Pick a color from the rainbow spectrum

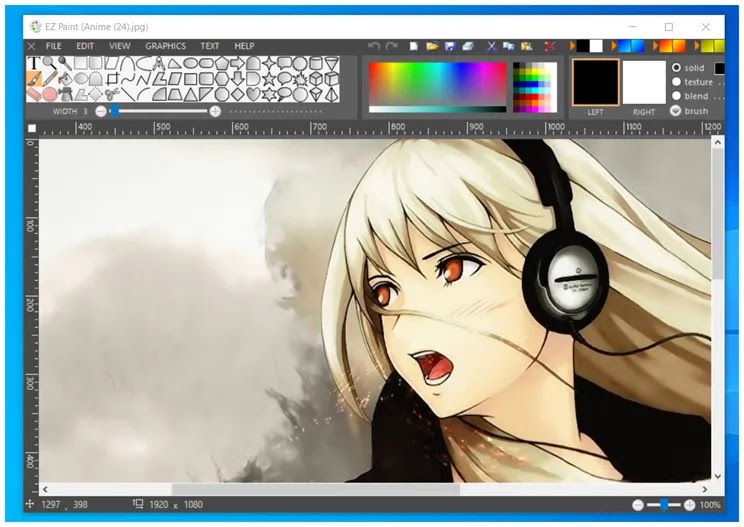(437, 83)
